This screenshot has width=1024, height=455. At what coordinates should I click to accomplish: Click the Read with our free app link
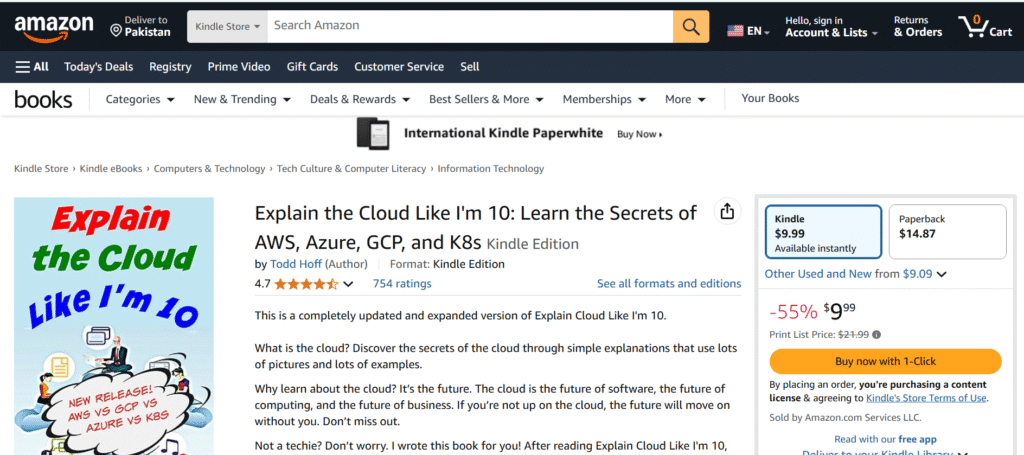pyautogui.click(x=885, y=439)
